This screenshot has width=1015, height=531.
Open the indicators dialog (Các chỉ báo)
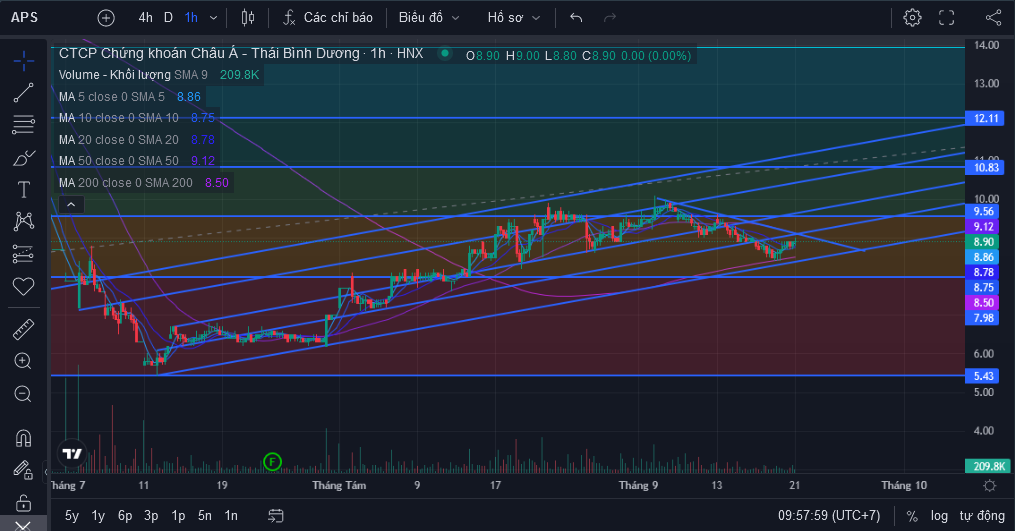(x=328, y=17)
